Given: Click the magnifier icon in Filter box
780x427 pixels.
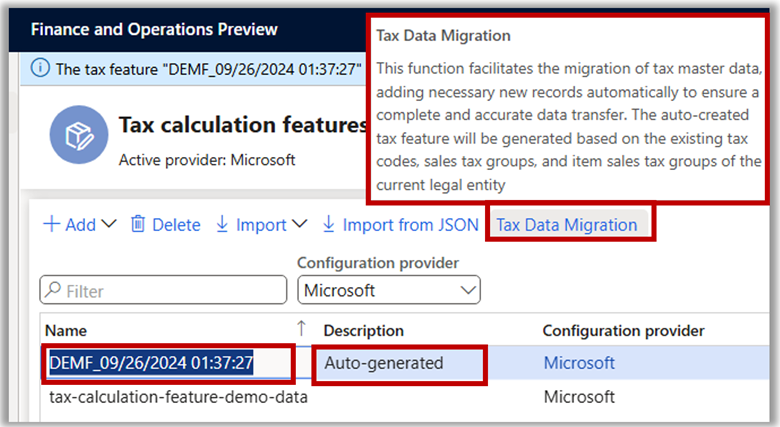Looking at the screenshot, I should pyautogui.click(x=53, y=290).
